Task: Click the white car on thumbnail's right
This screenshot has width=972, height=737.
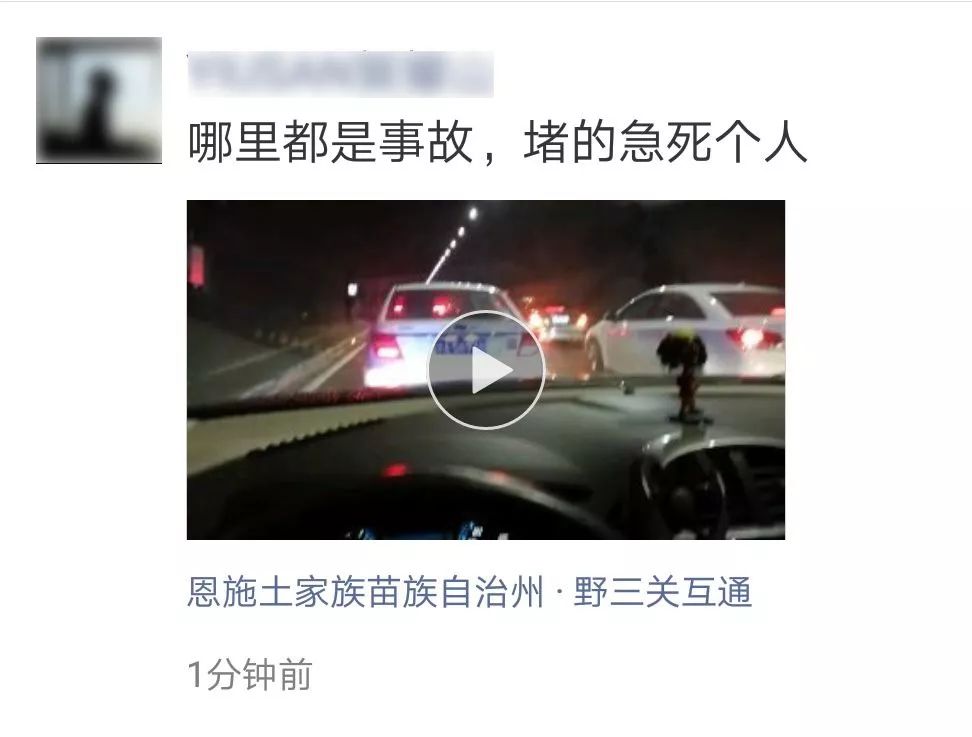Action: (685, 330)
